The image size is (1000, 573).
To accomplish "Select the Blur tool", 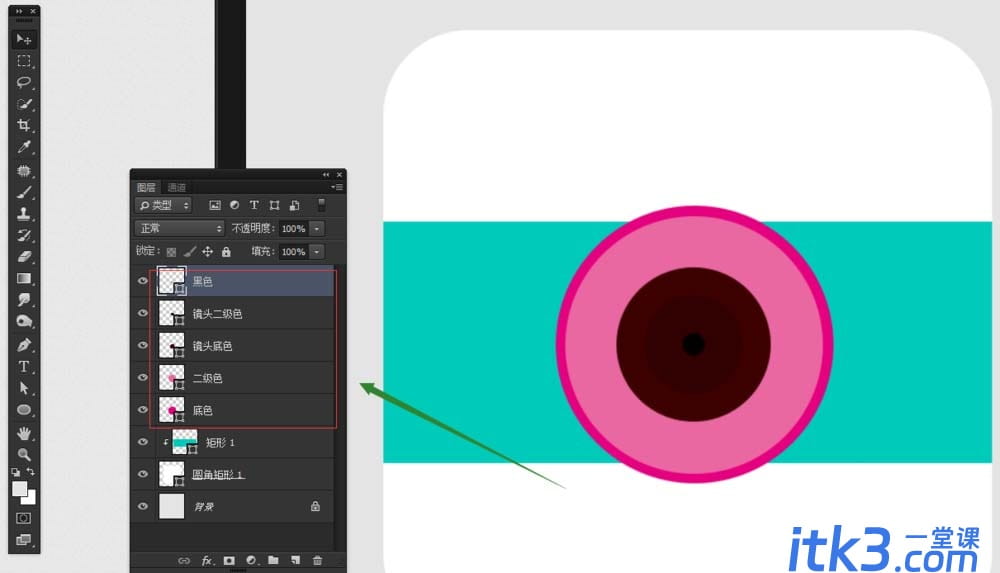I will [x=24, y=299].
